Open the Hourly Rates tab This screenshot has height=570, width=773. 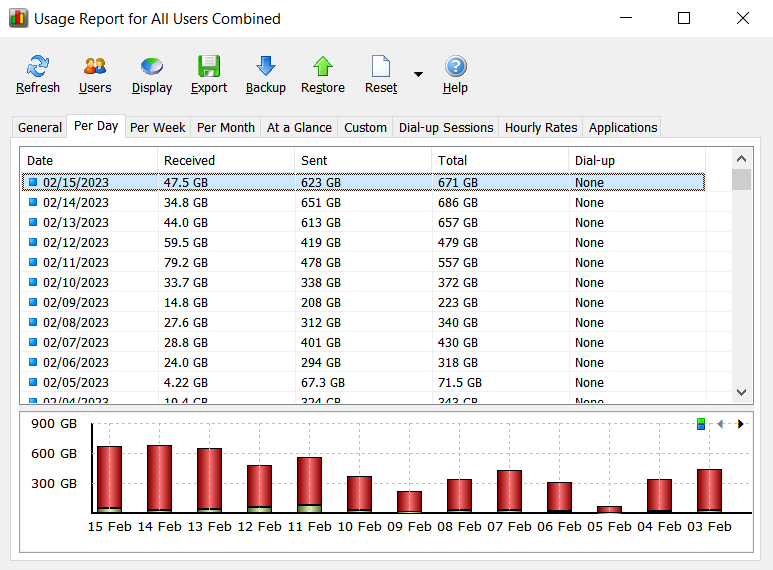point(541,127)
